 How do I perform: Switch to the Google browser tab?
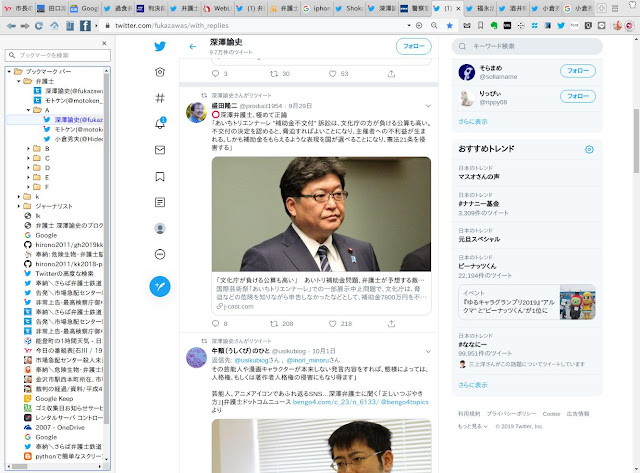(x=85, y=8)
